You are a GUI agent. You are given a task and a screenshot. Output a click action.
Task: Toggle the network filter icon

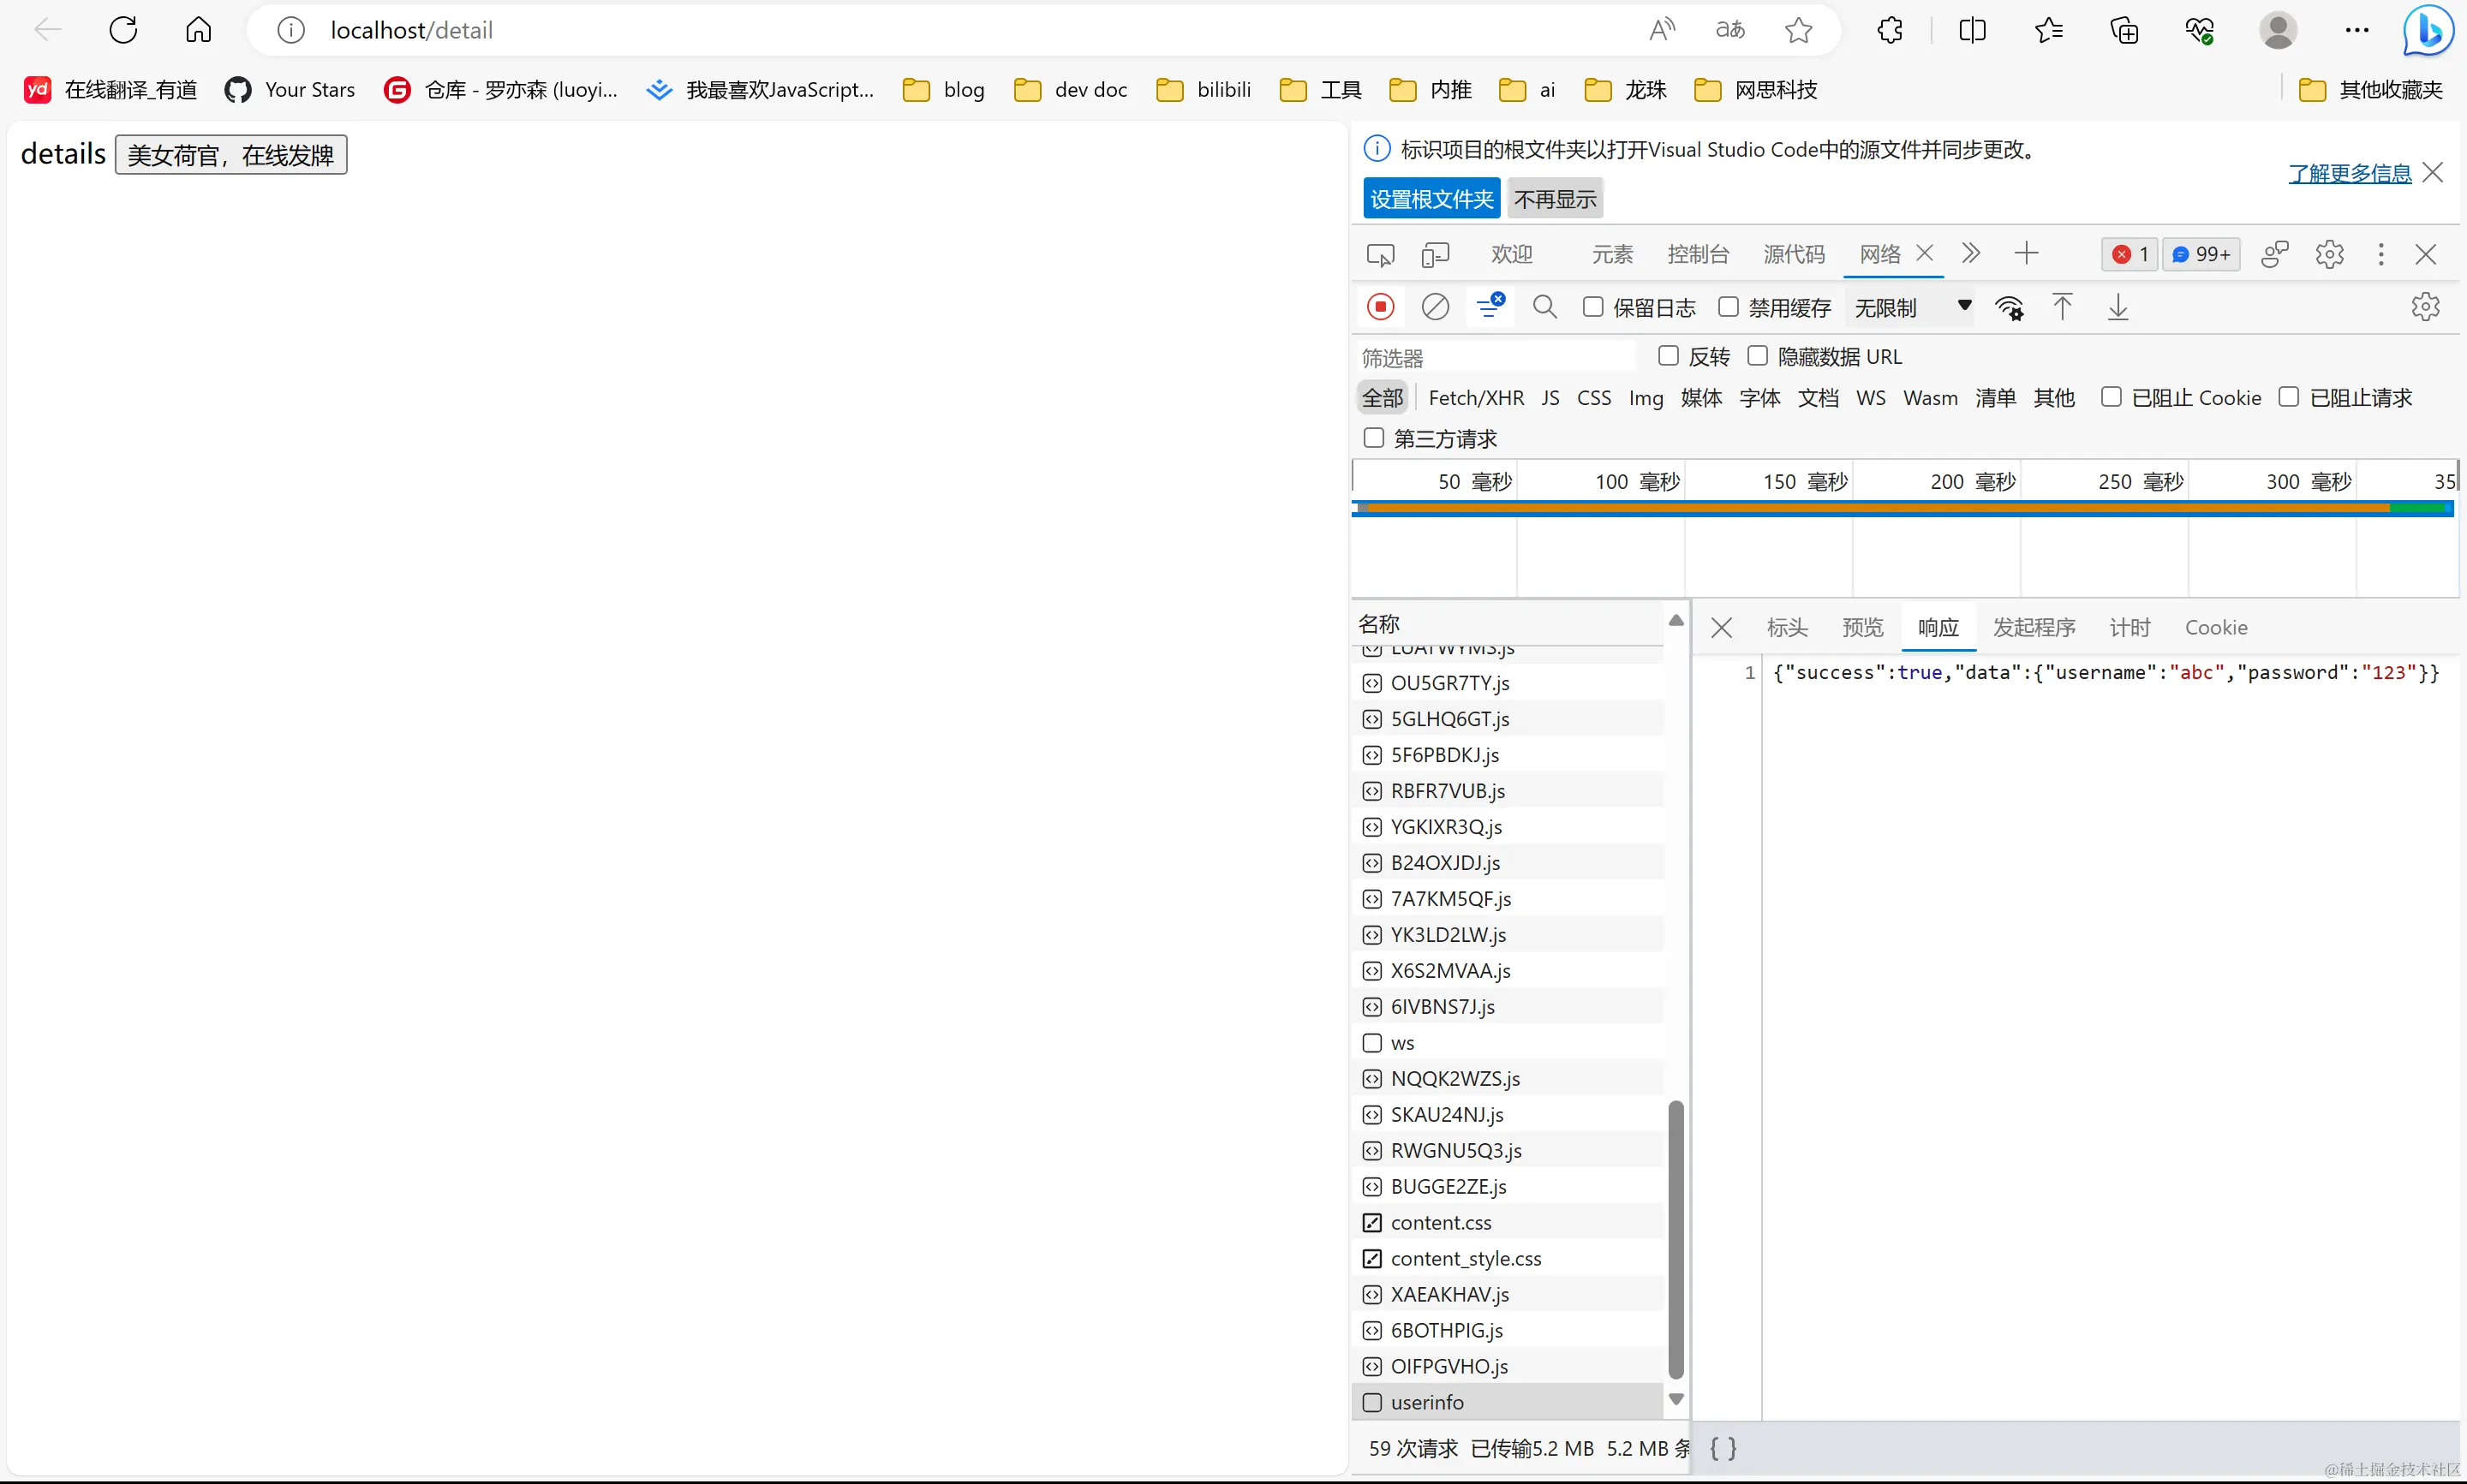pos(1489,306)
